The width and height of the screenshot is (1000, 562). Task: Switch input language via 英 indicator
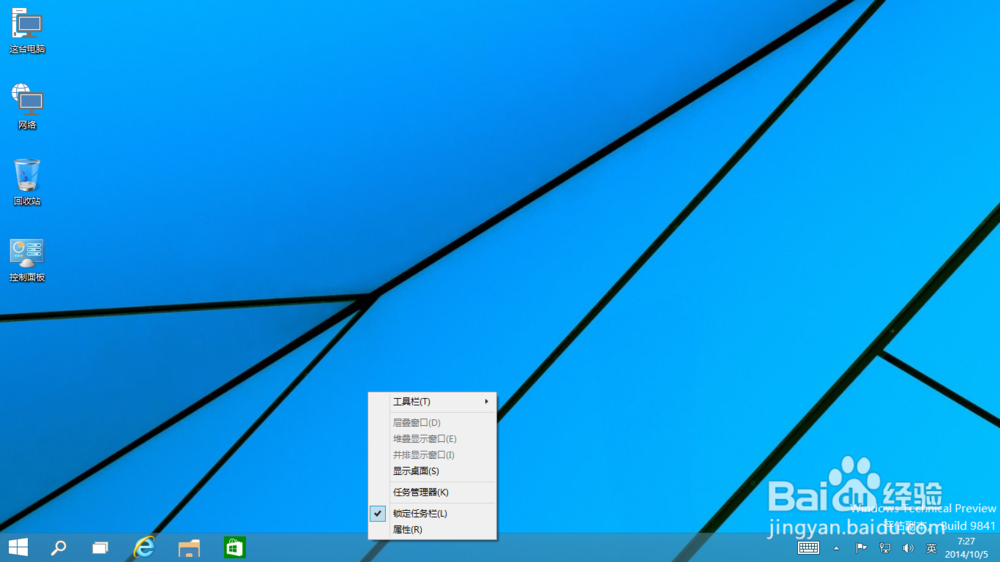click(931, 548)
